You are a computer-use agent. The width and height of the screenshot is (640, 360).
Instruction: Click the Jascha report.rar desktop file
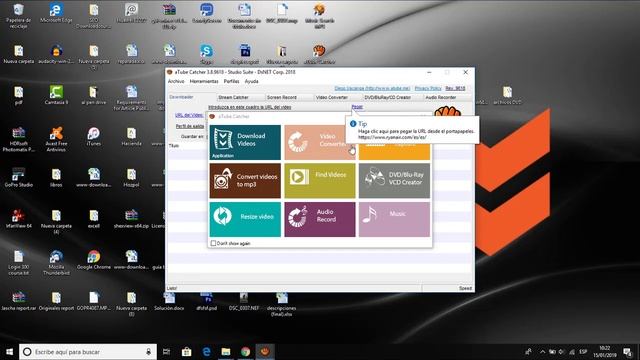click(x=18, y=301)
